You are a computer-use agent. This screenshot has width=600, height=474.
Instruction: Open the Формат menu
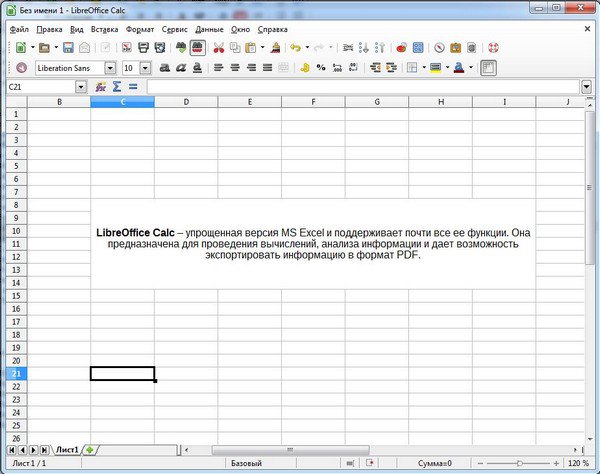pyautogui.click(x=140, y=30)
